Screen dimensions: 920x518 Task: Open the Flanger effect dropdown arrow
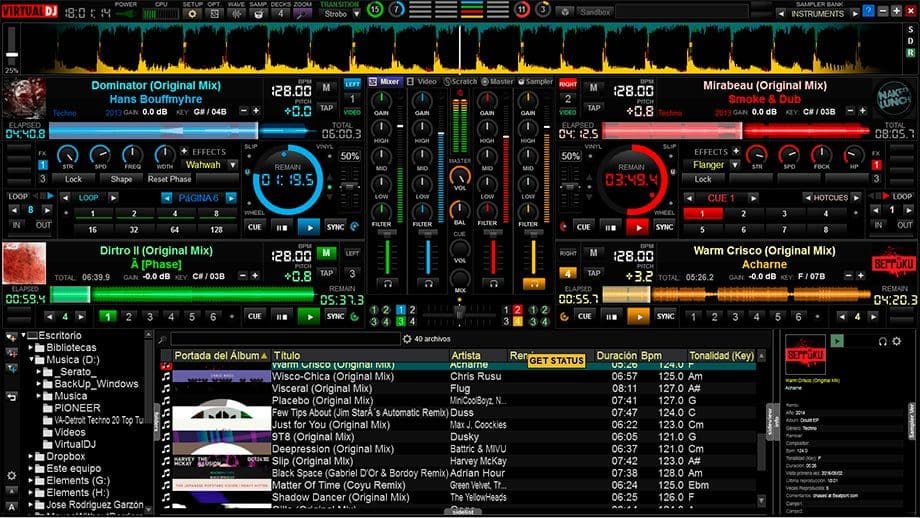pyautogui.click(x=735, y=165)
